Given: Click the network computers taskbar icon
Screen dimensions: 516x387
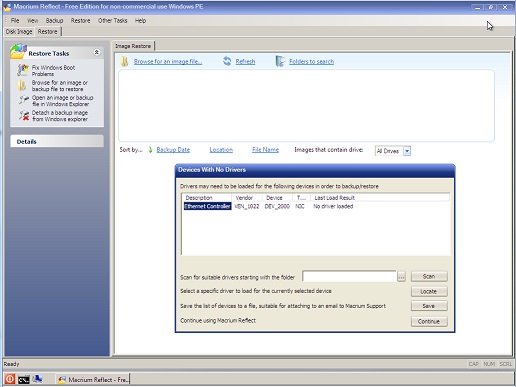Looking at the screenshot, I should tap(38, 379).
